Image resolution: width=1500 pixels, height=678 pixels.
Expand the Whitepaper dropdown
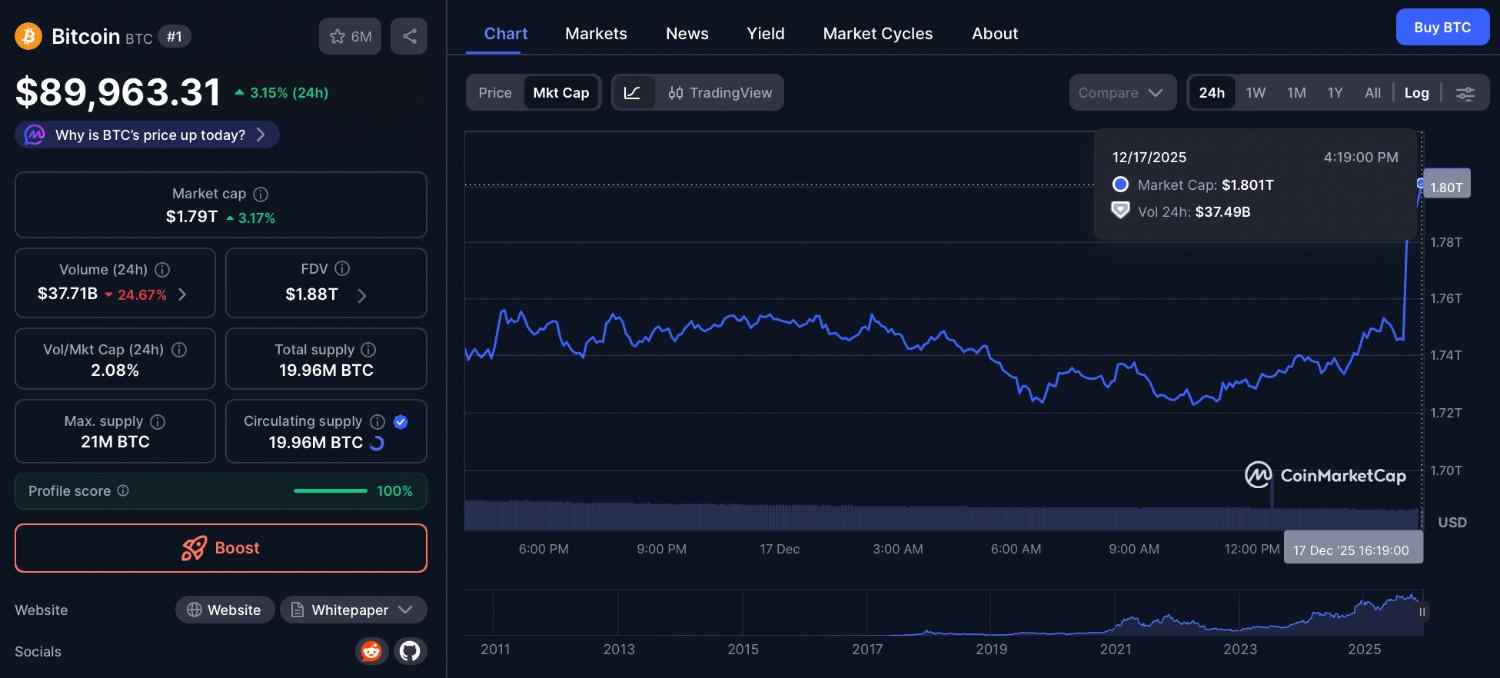[353, 610]
